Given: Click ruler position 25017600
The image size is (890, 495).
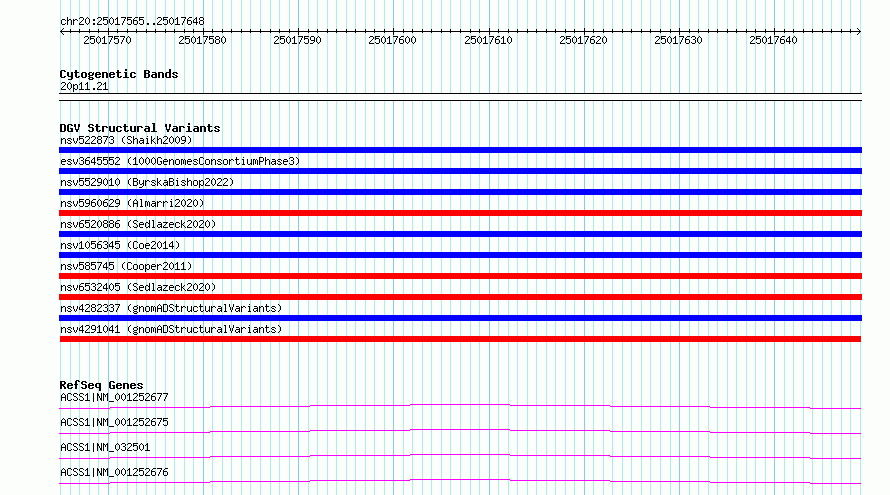Looking at the screenshot, I should pos(392,40).
